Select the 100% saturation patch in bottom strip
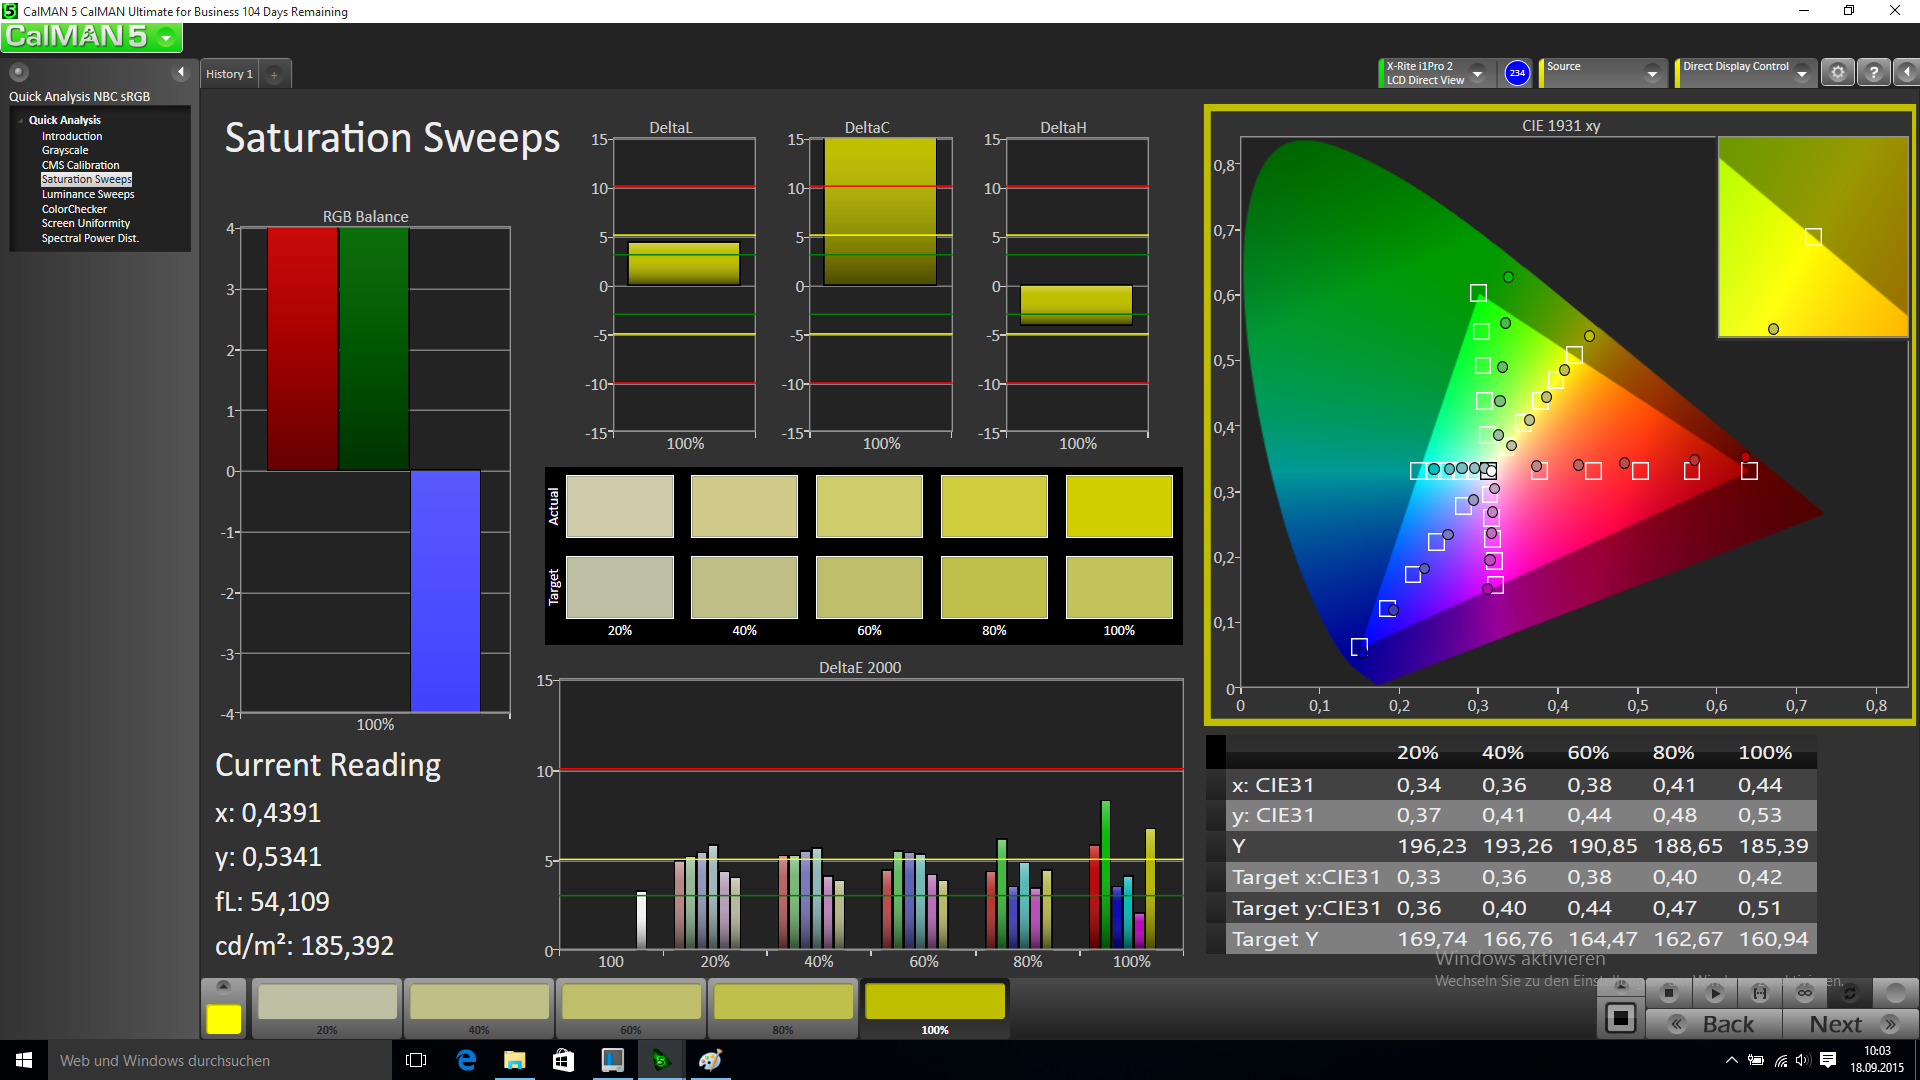The height and width of the screenshot is (1080, 1920). [x=935, y=1008]
